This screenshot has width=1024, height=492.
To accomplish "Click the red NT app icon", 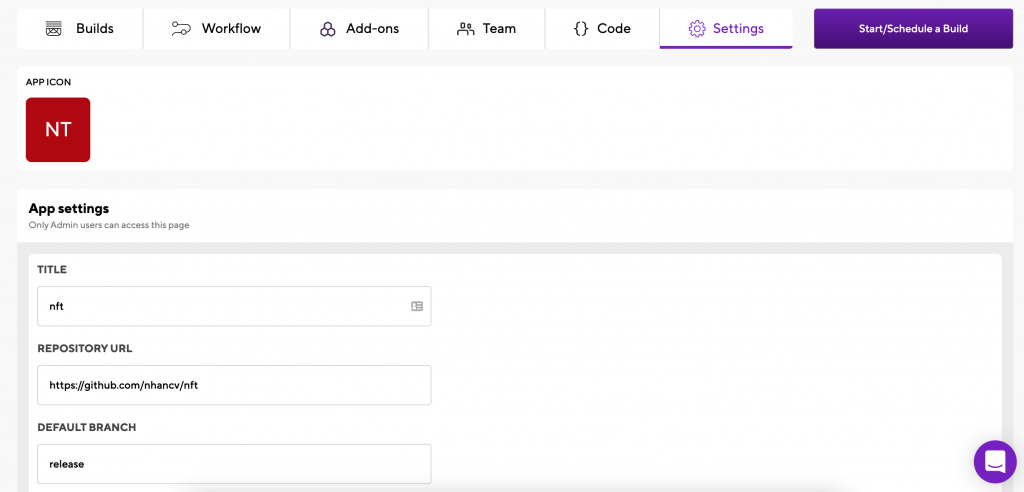I will [58, 129].
